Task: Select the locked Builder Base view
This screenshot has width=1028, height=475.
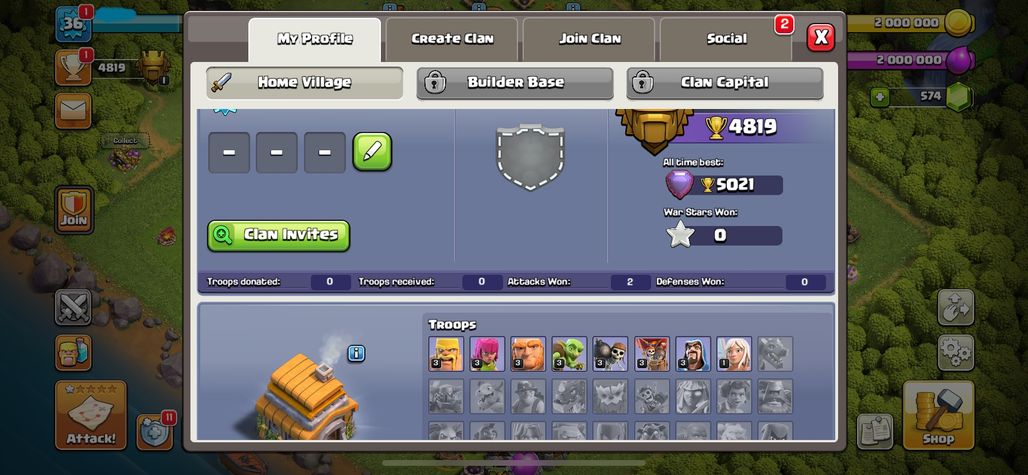Action: pos(515,83)
